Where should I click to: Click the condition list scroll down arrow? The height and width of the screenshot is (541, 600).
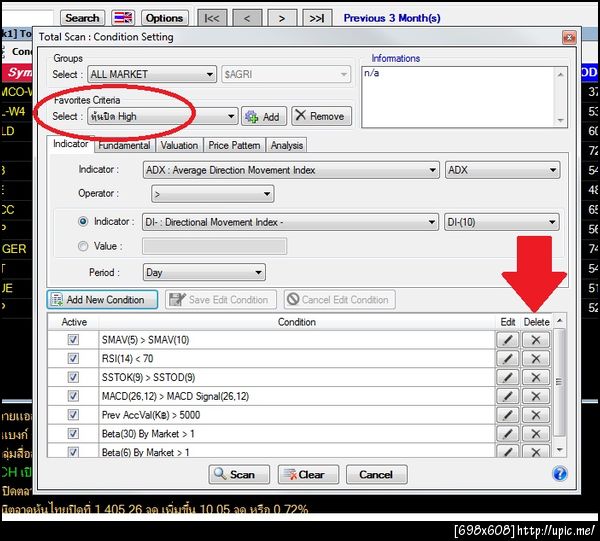[x=559, y=450]
